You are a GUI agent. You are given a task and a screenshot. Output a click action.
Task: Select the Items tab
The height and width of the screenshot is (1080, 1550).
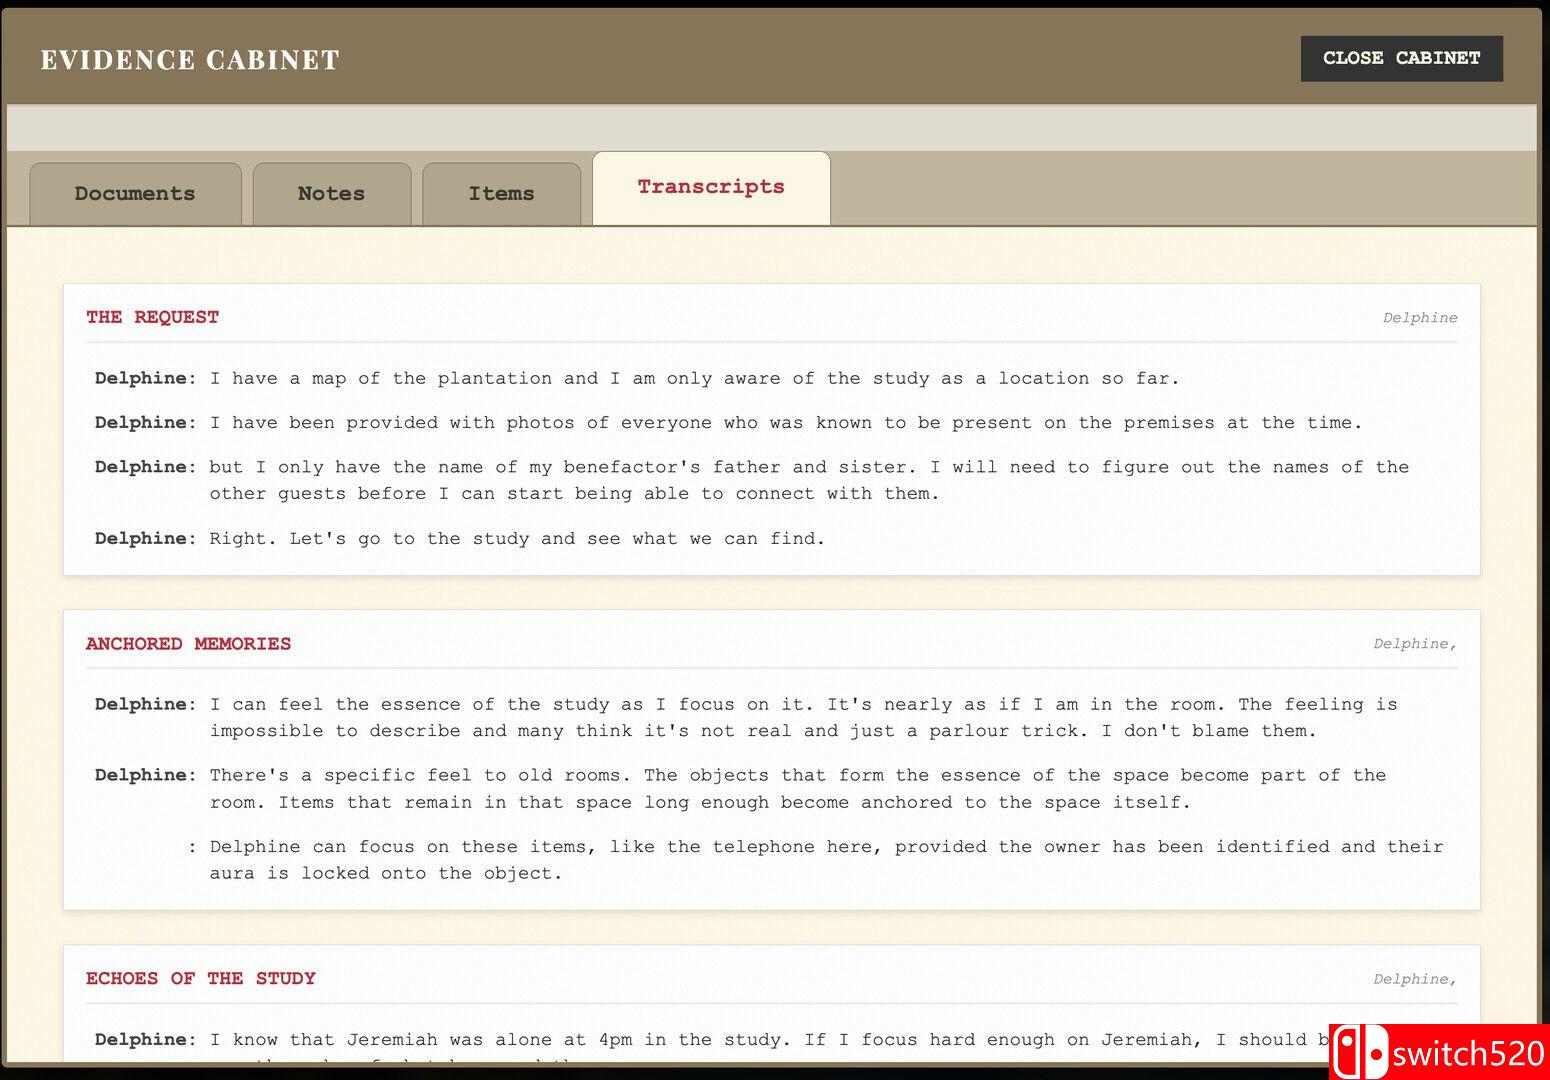[501, 194]
